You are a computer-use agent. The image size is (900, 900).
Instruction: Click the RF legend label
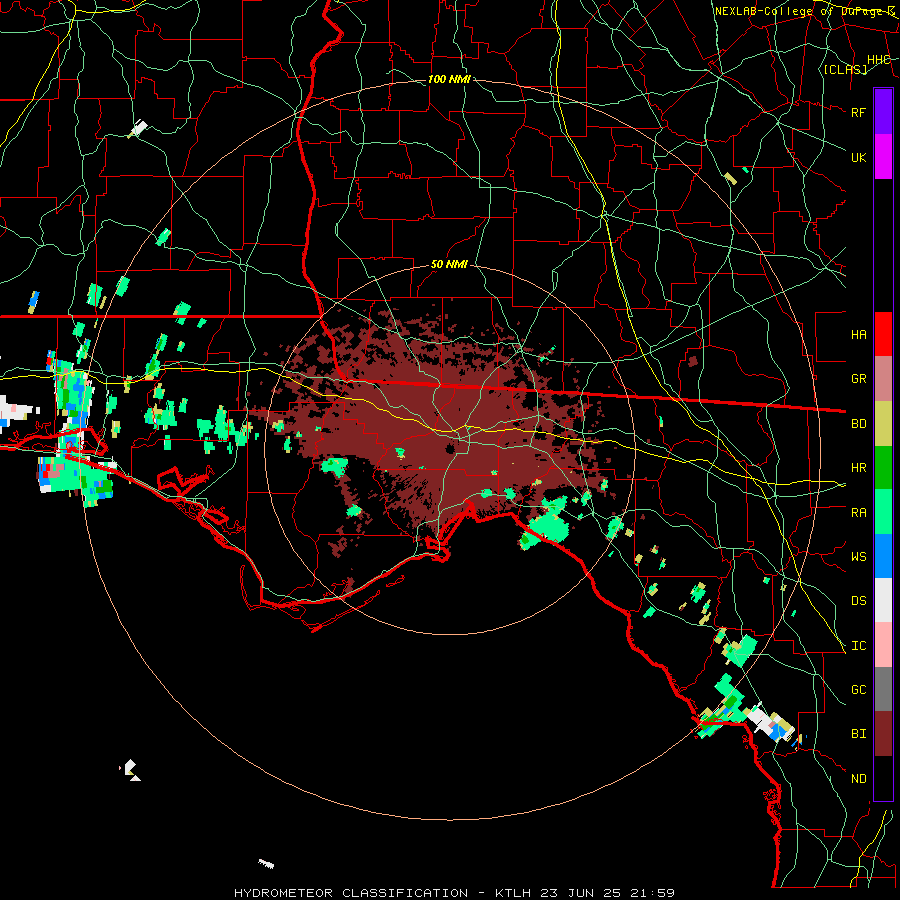pyautogui.click(x=858, y=112)
